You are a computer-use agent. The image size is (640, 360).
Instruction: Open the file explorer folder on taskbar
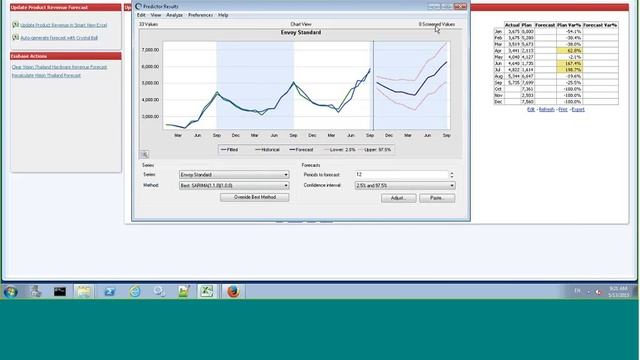pos(84,291)
